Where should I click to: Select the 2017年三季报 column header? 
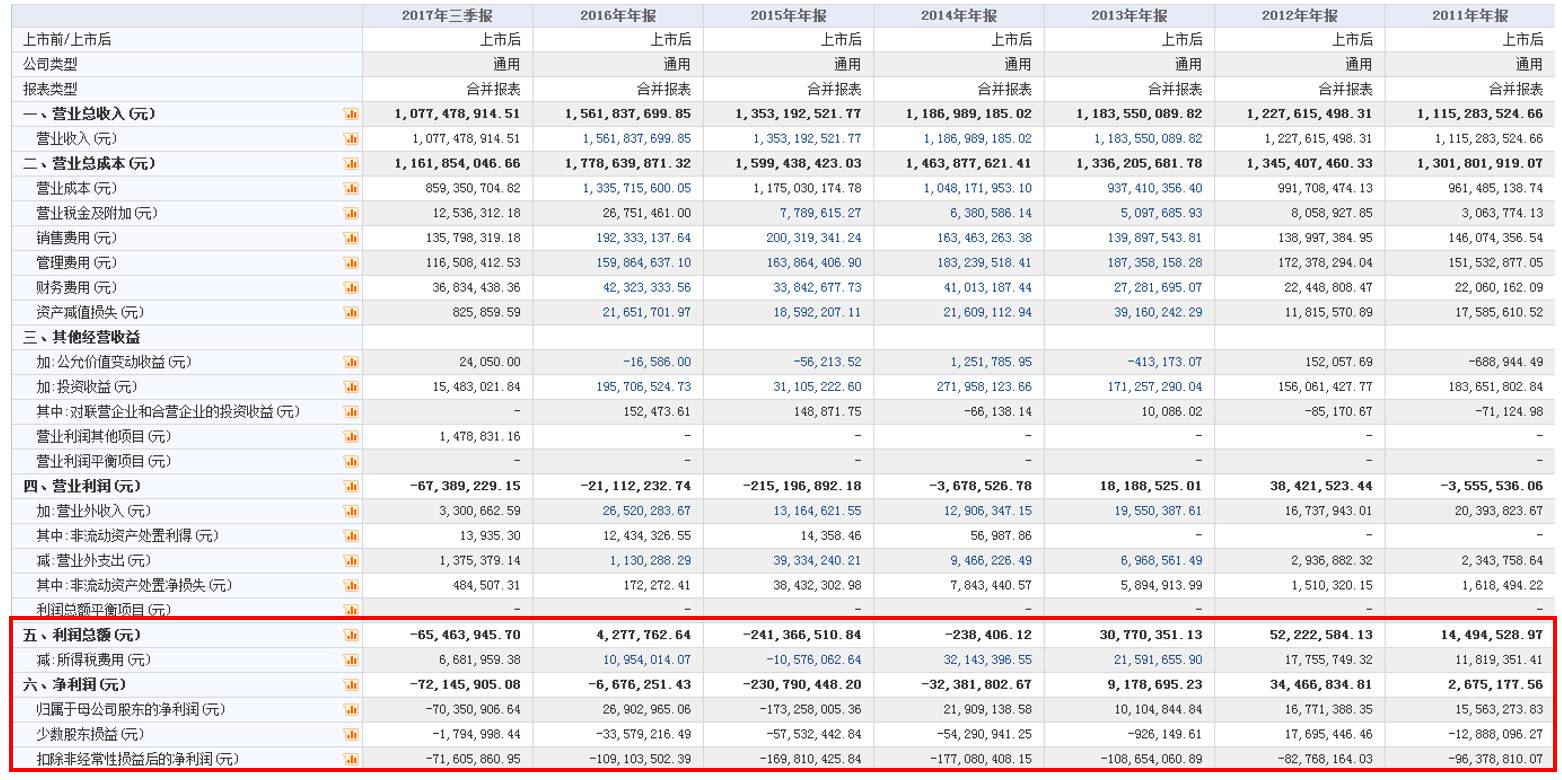(x=447, y=16)
